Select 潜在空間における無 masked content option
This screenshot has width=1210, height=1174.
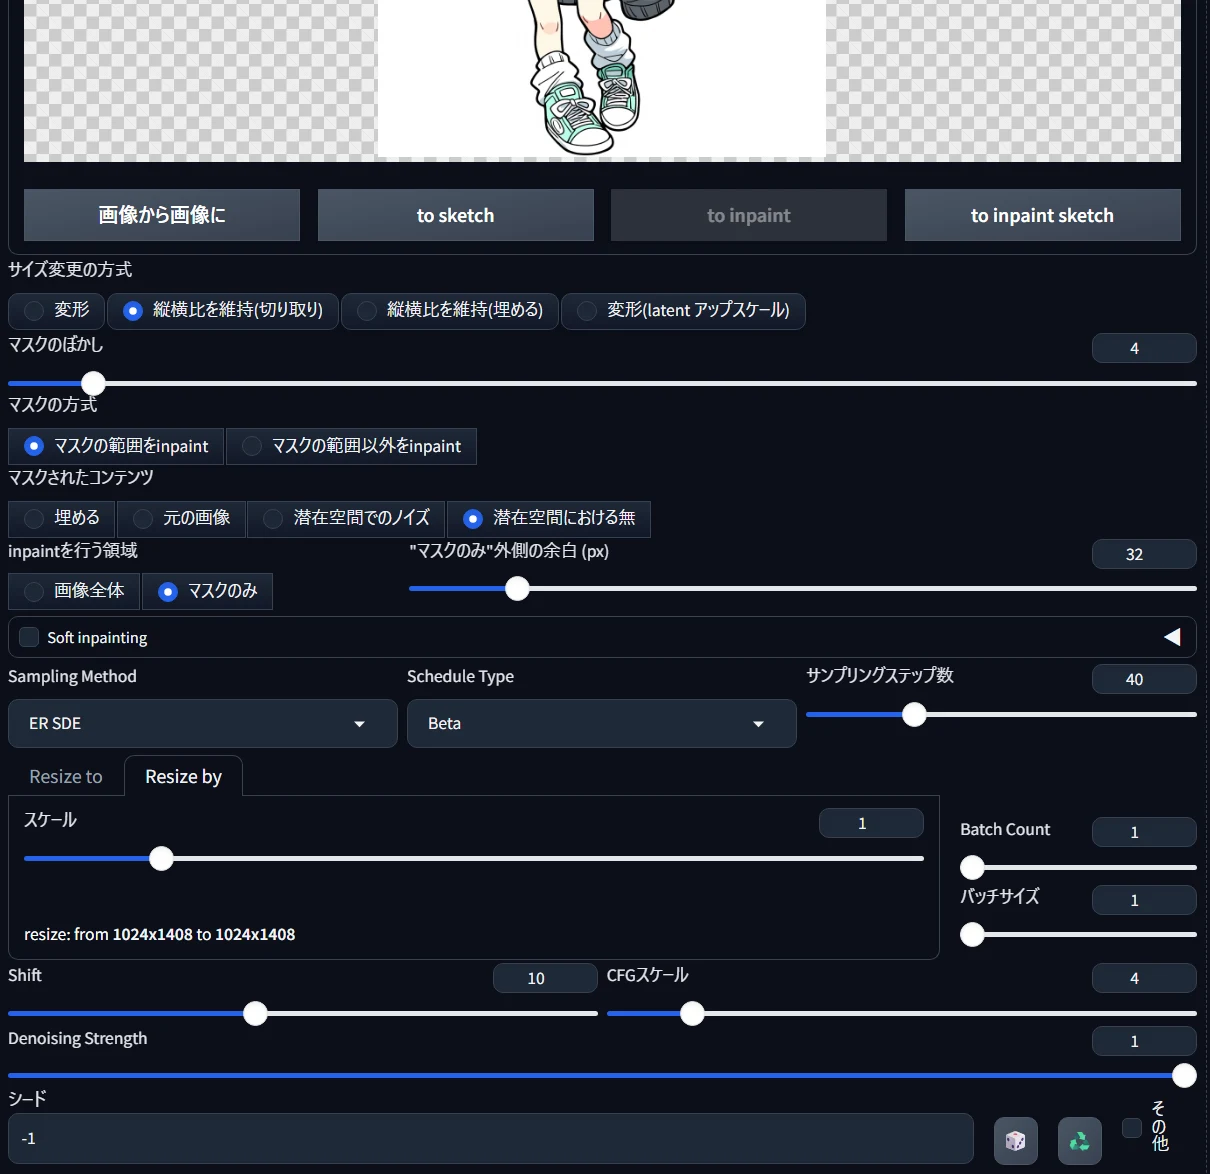click(x=549, y=518)
